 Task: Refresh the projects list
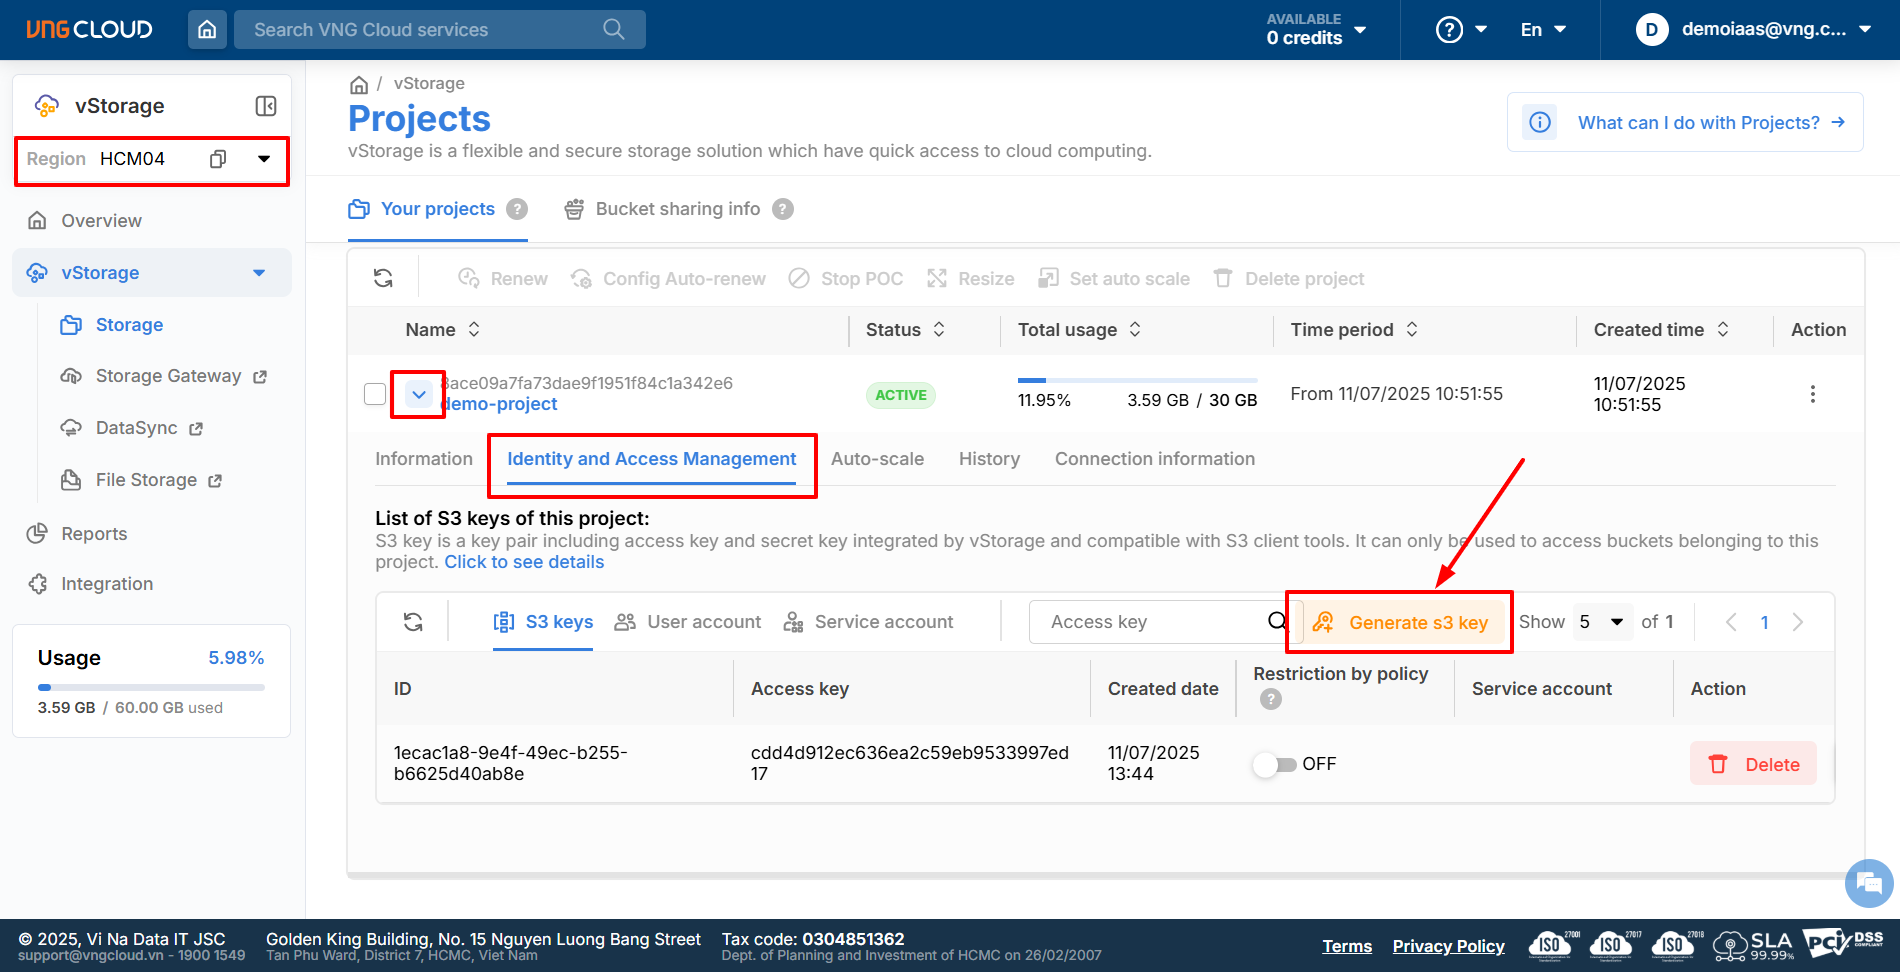point(383,278)
